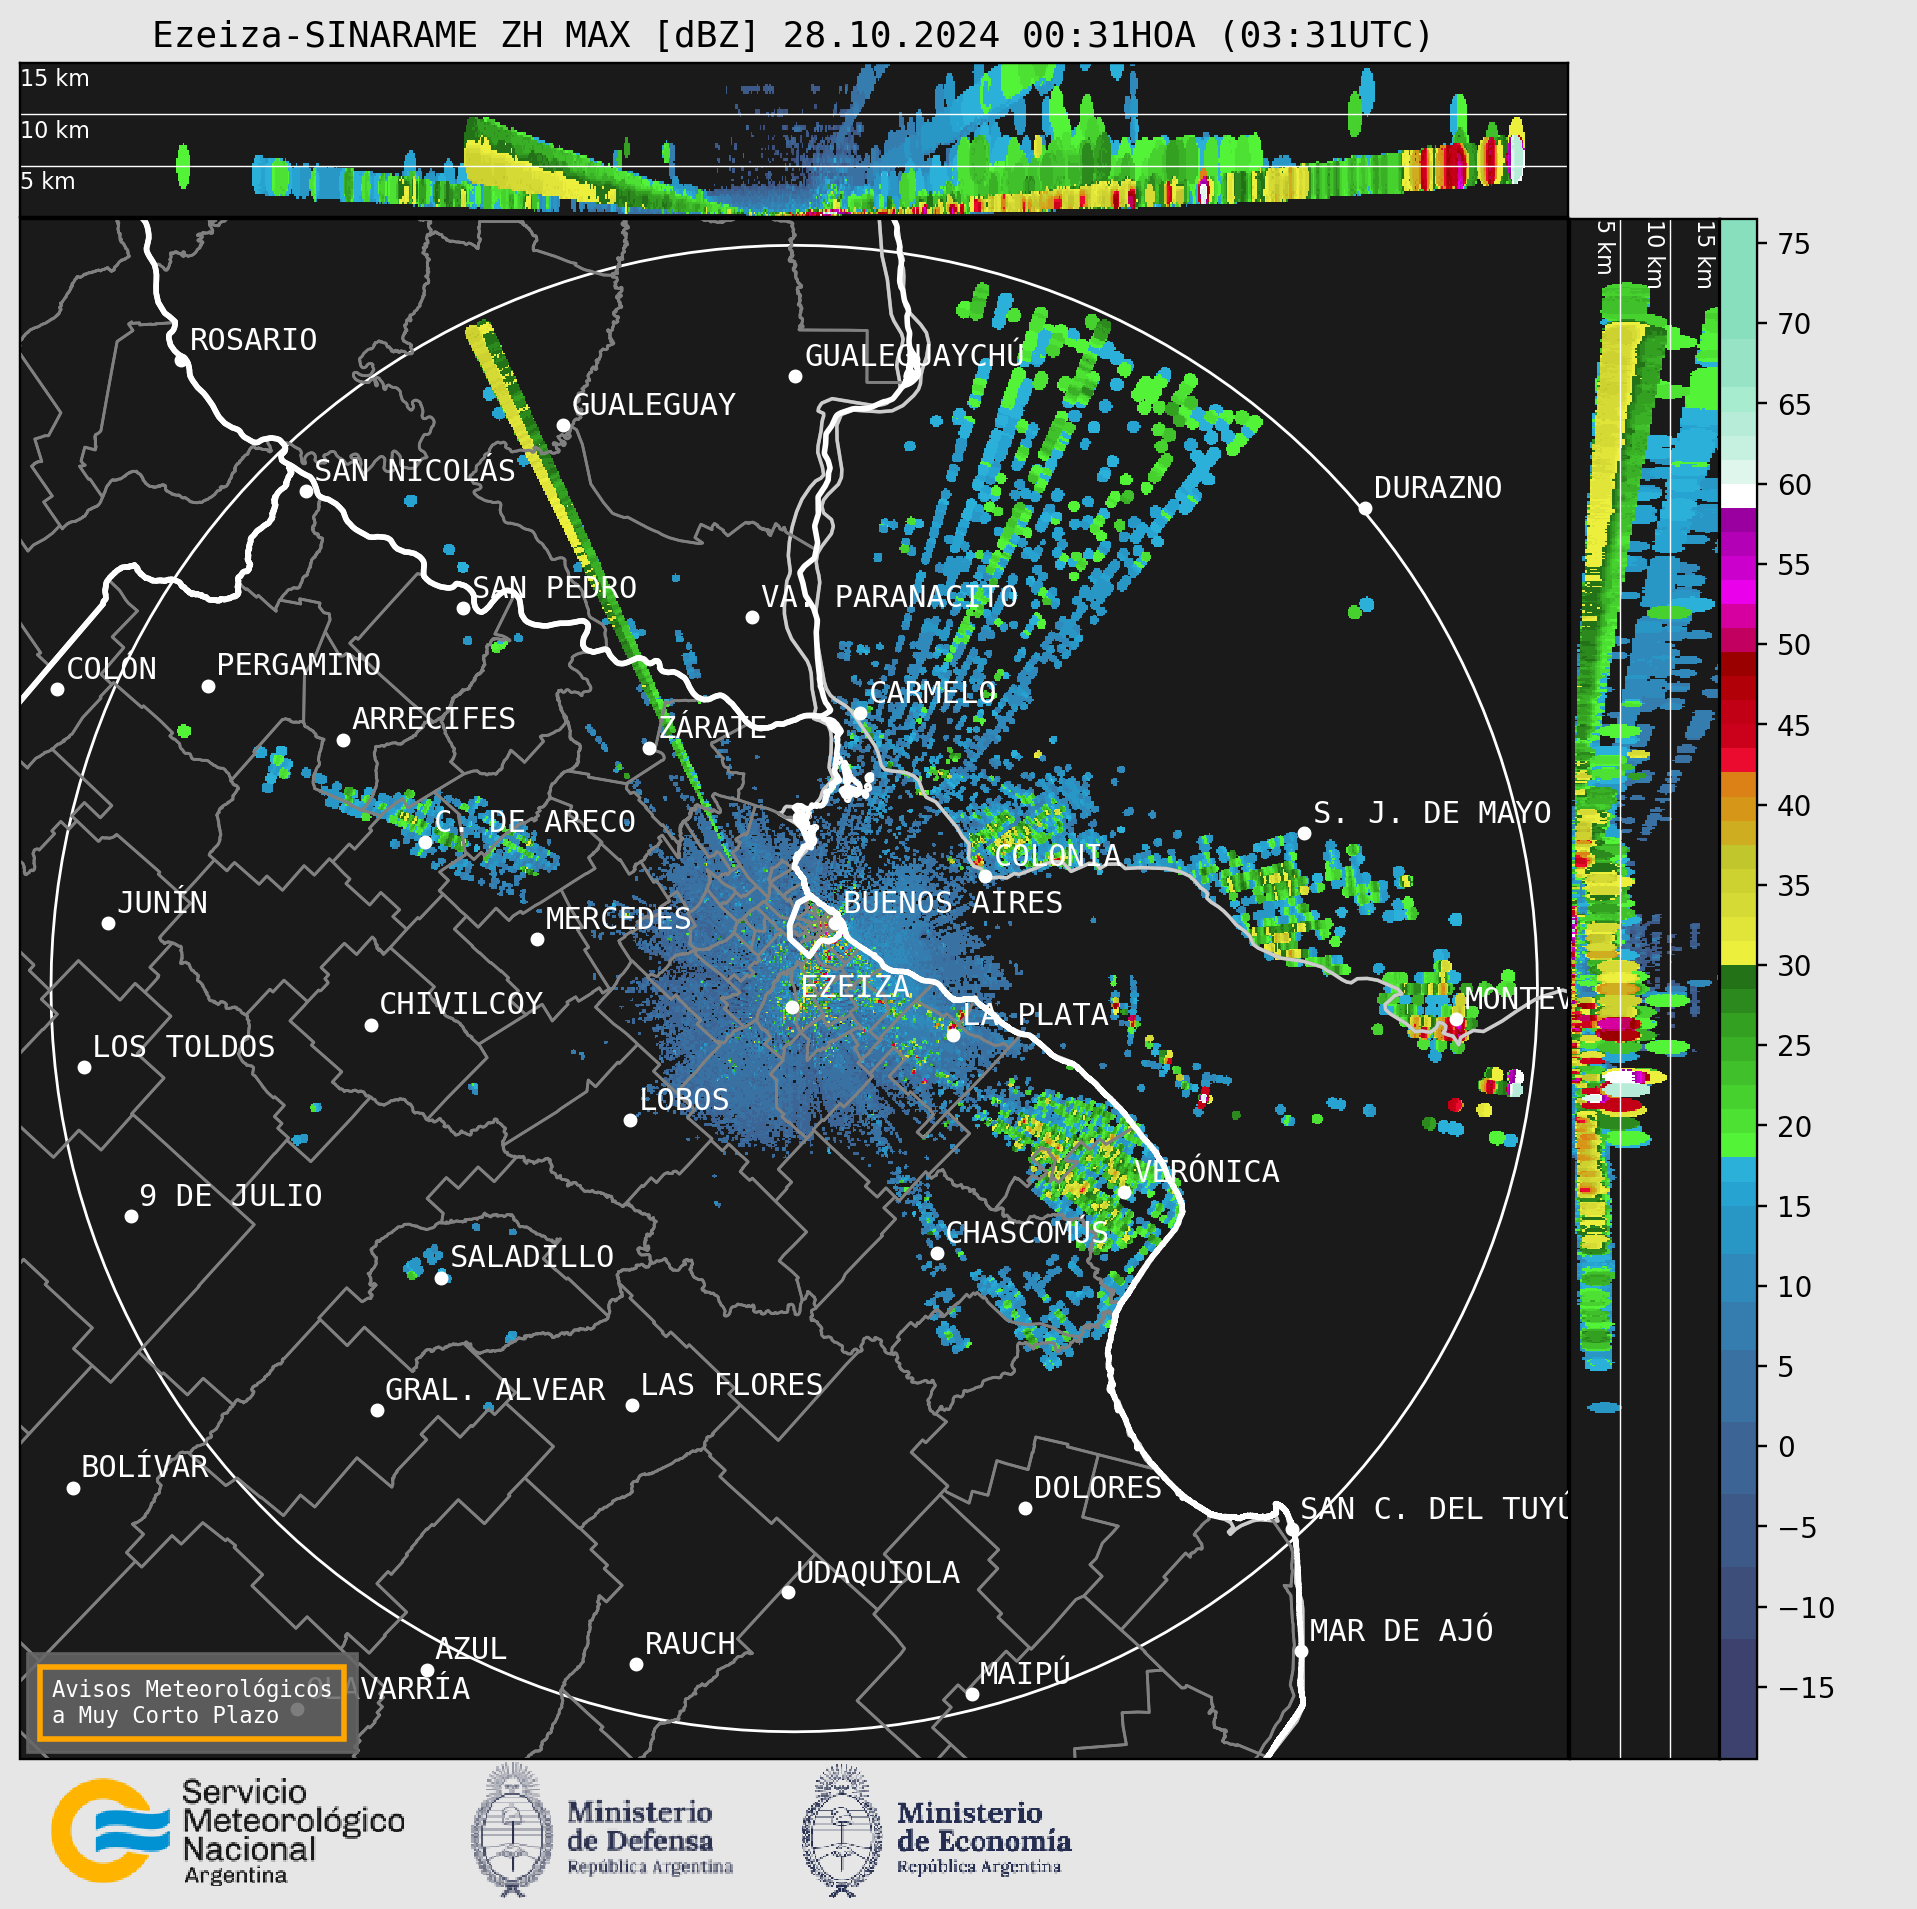The image size is (1917, 1909).
Task: Click the Zárate city marker dot
Action: click(649, 748)
